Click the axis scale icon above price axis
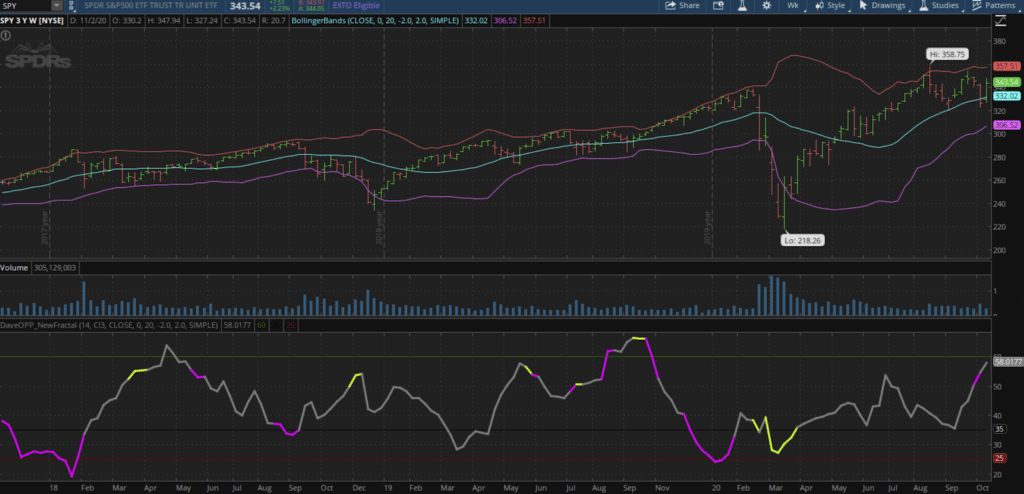Image resolution: width=1024 pixels, height=494 pixels. pyautogui.click(x=1000, y=21)
